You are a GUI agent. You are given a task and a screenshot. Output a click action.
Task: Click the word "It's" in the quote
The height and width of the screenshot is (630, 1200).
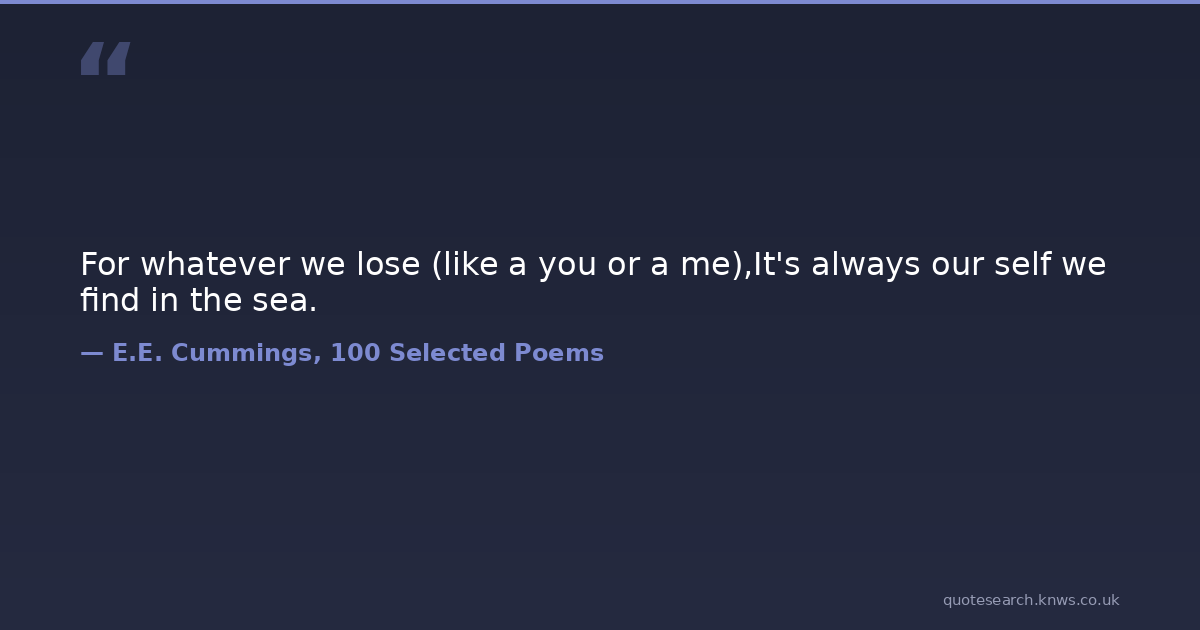[x=776, y=265]
